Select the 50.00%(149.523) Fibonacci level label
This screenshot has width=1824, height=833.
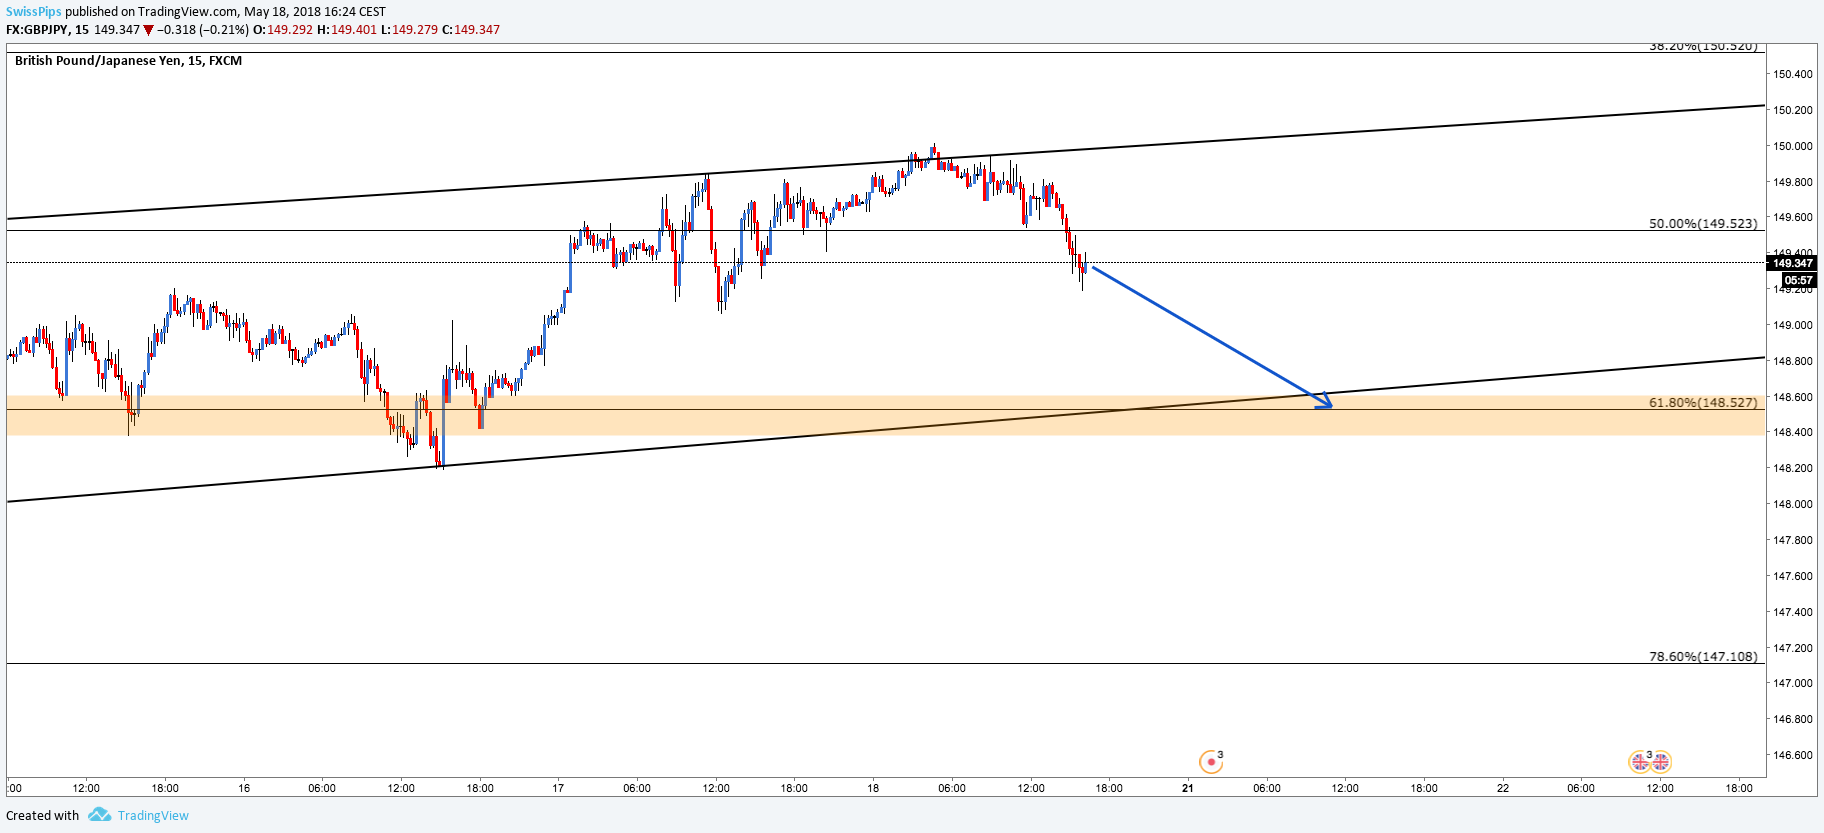tap(1703, 224)
